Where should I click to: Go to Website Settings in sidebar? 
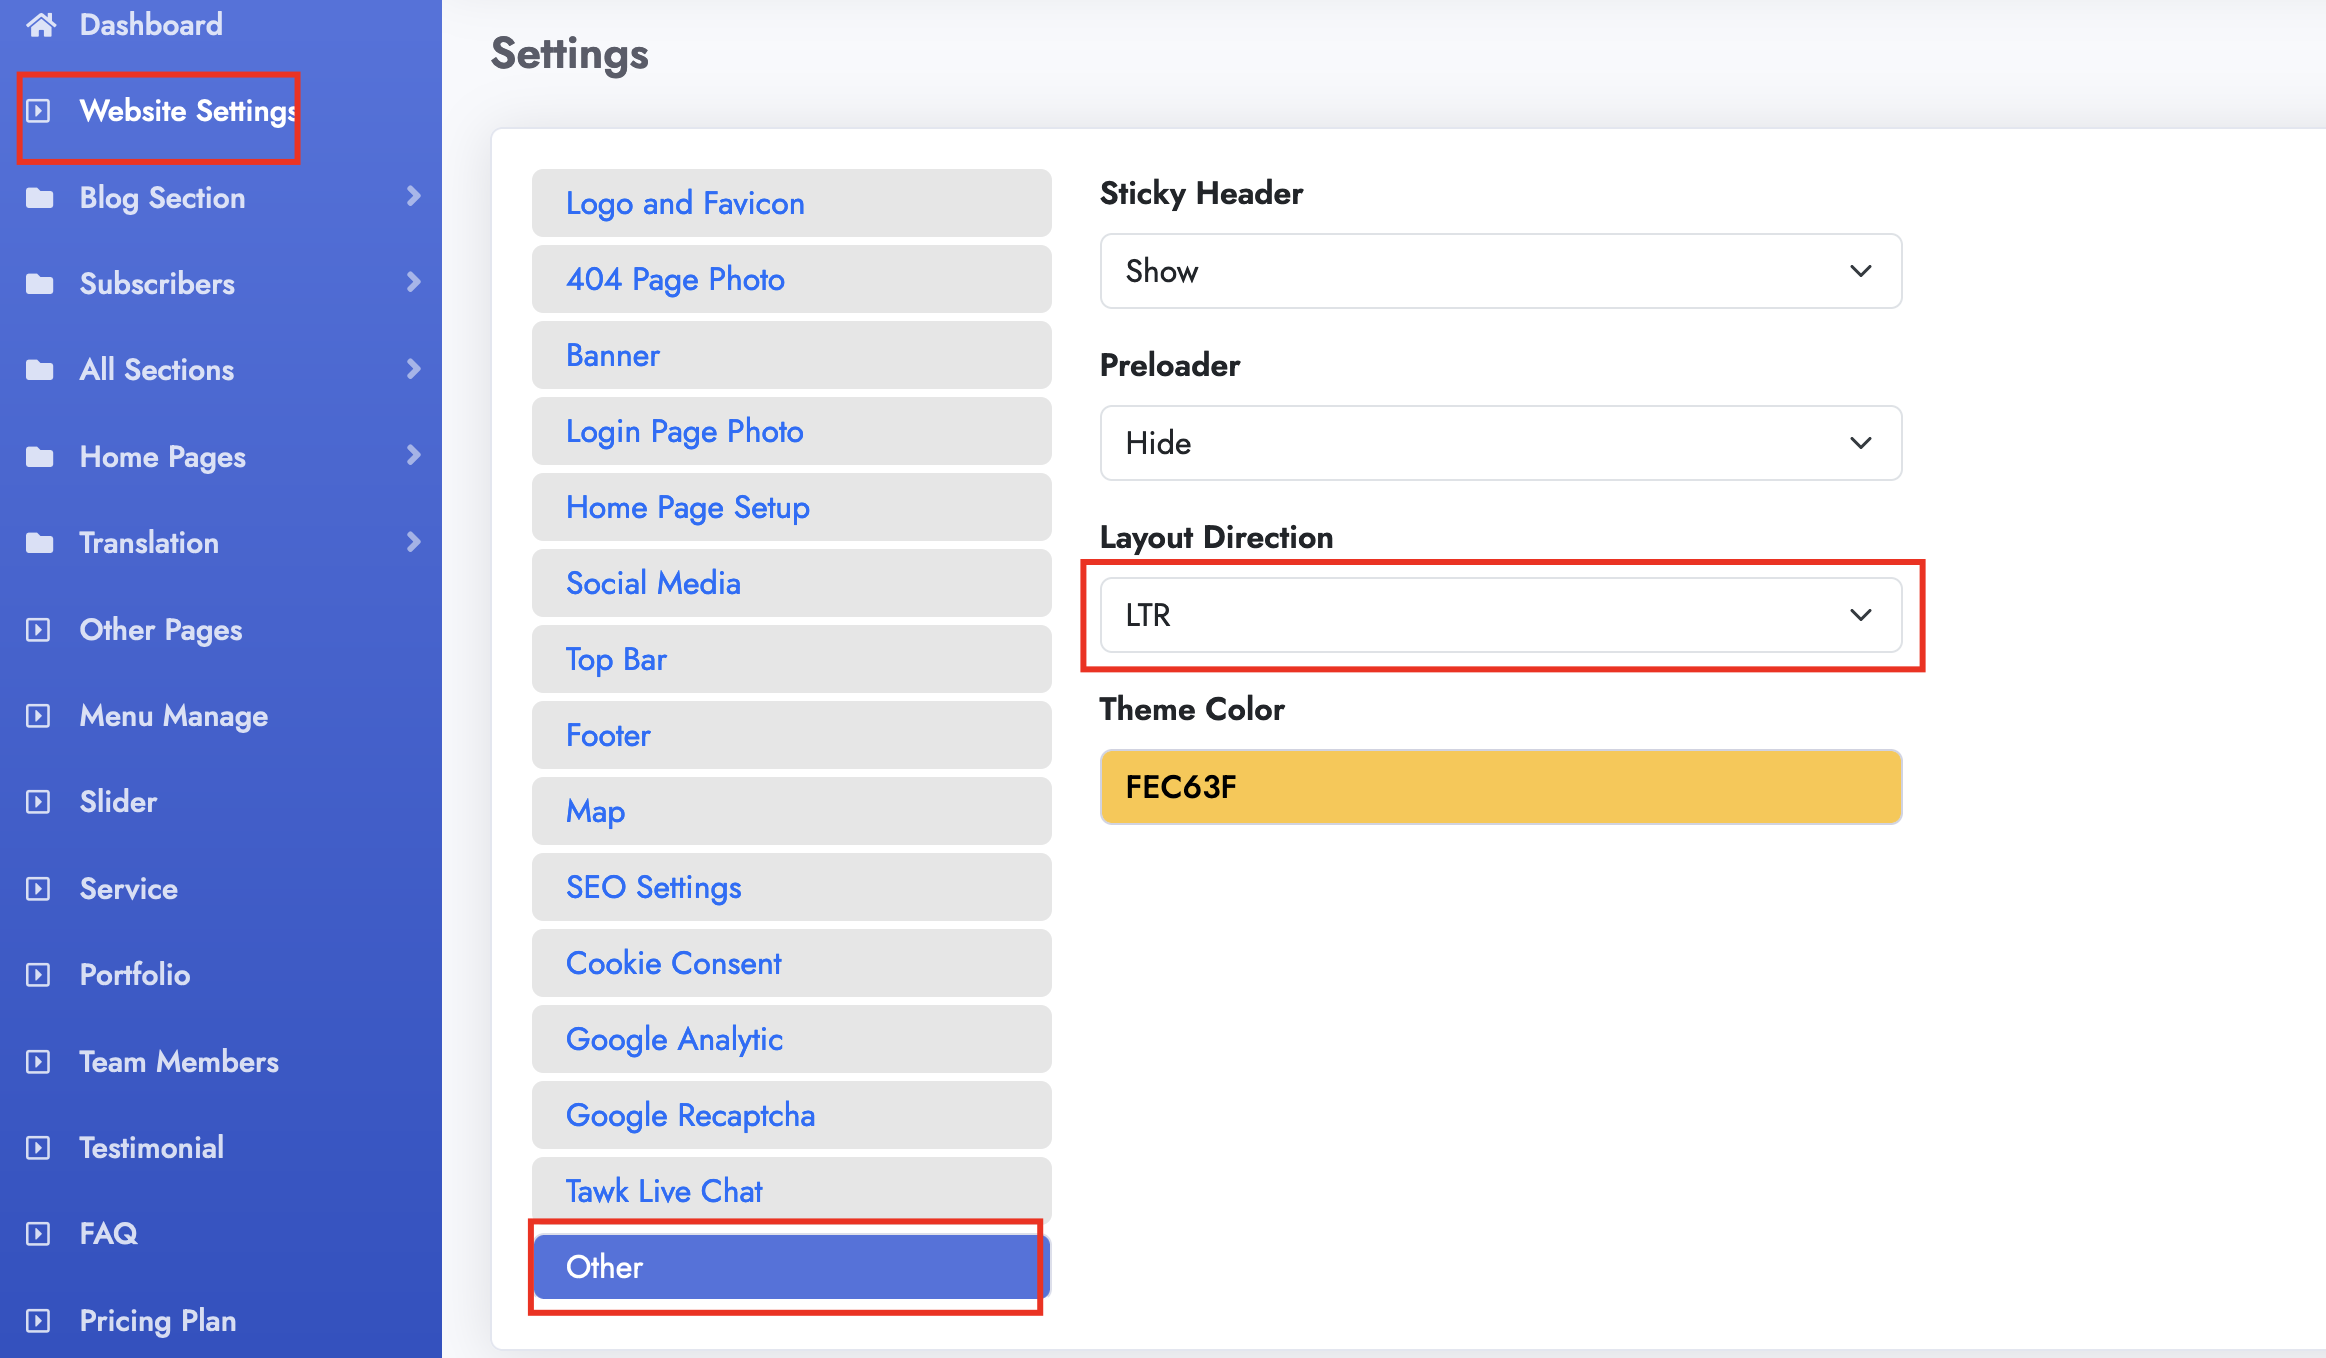pyautogui.click(x=187, y=111)
